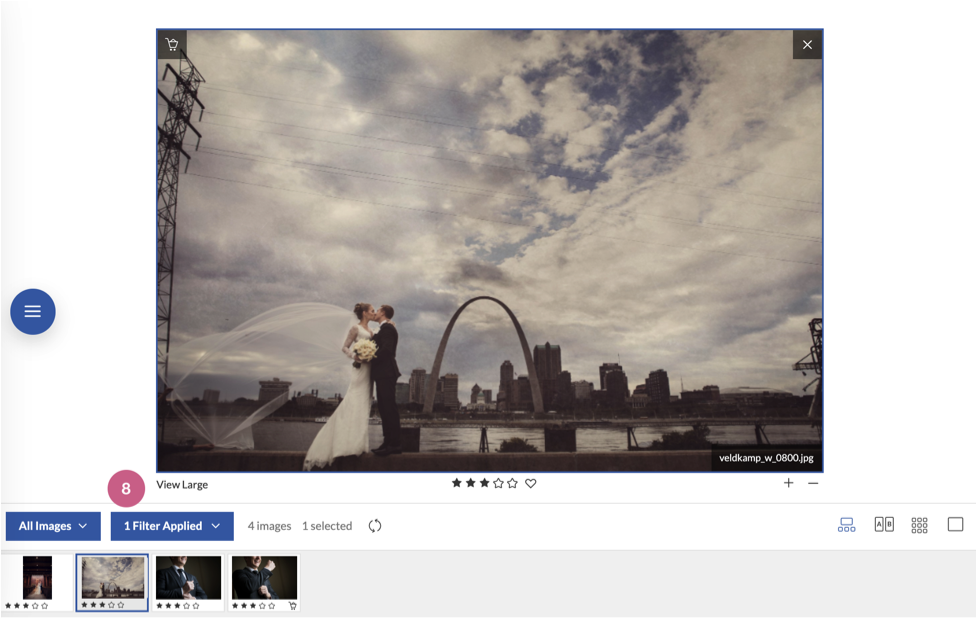Image resolution: width=977 pixels, height=619 pixels.
Task: Zoom out with the minus icon
Action: click(813, 483)
